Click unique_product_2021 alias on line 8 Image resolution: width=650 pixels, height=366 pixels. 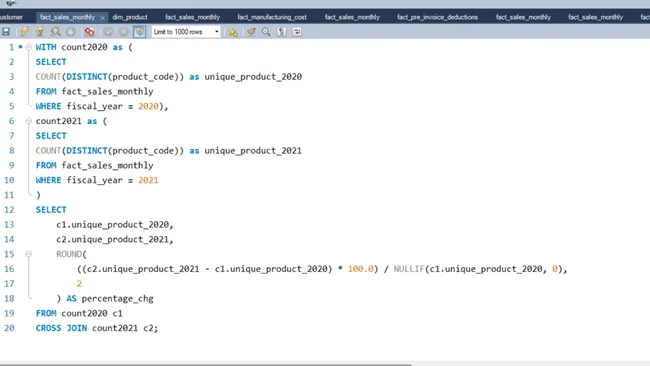[253, 151]
